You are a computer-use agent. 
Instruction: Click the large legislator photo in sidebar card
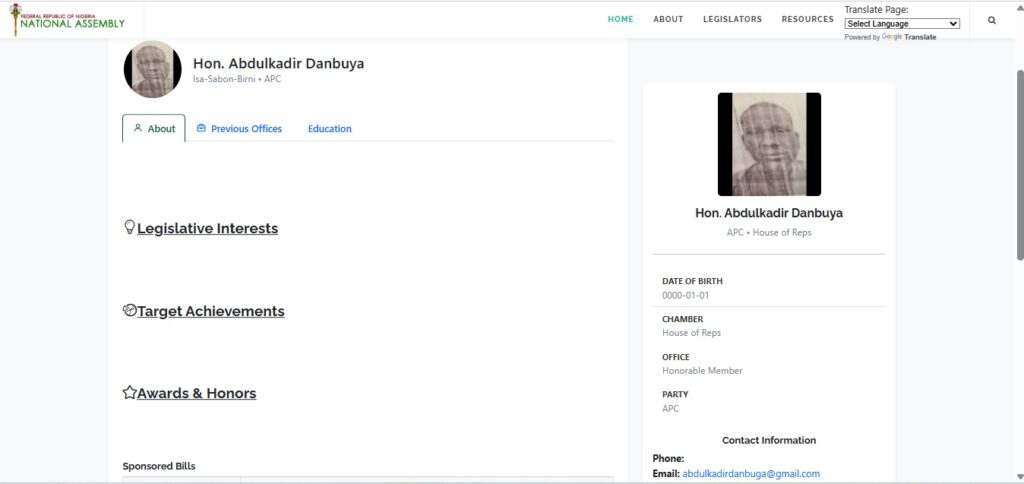(768, 144)
